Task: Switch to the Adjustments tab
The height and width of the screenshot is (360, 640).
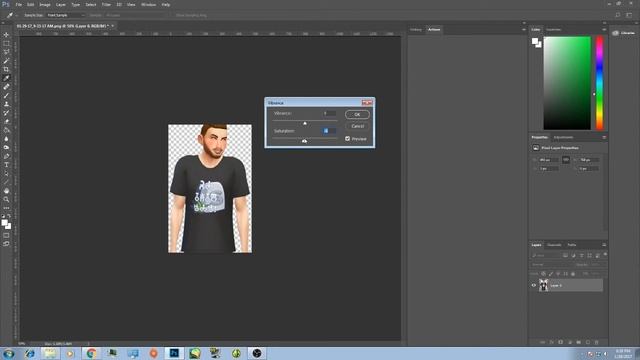Action: pyautogui.click(x=563, y=137)
